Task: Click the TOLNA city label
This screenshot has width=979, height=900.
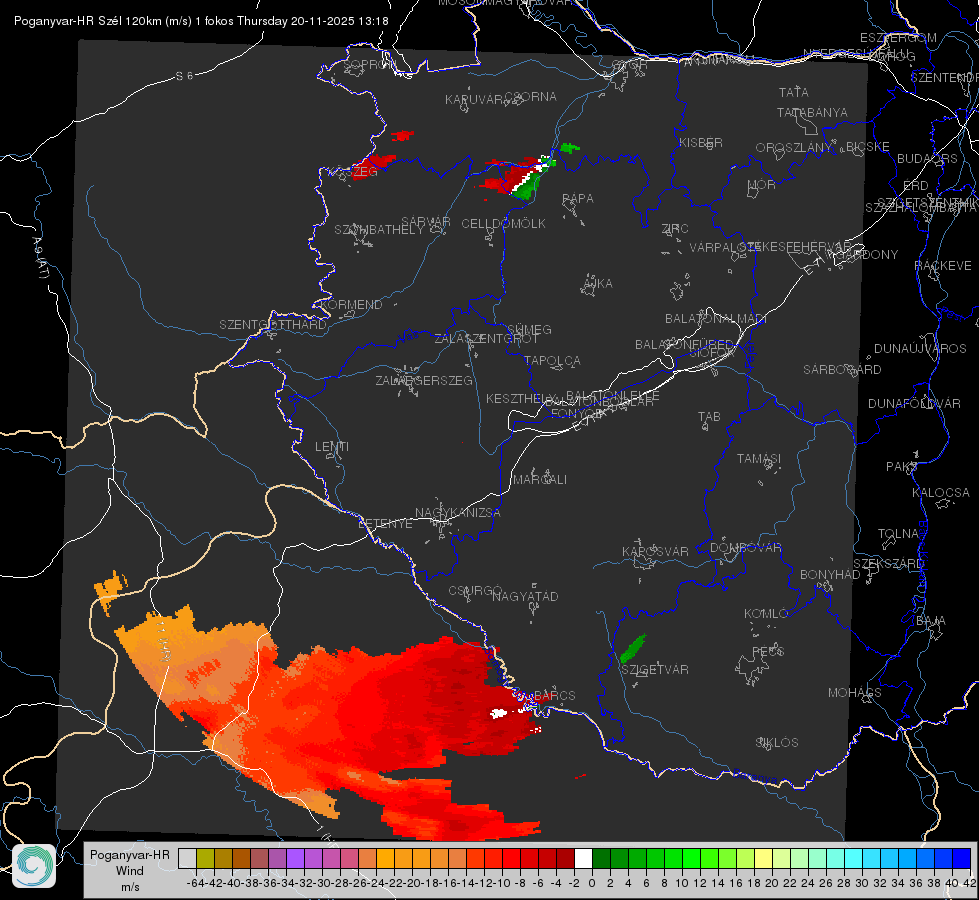Action: (898, 533)
